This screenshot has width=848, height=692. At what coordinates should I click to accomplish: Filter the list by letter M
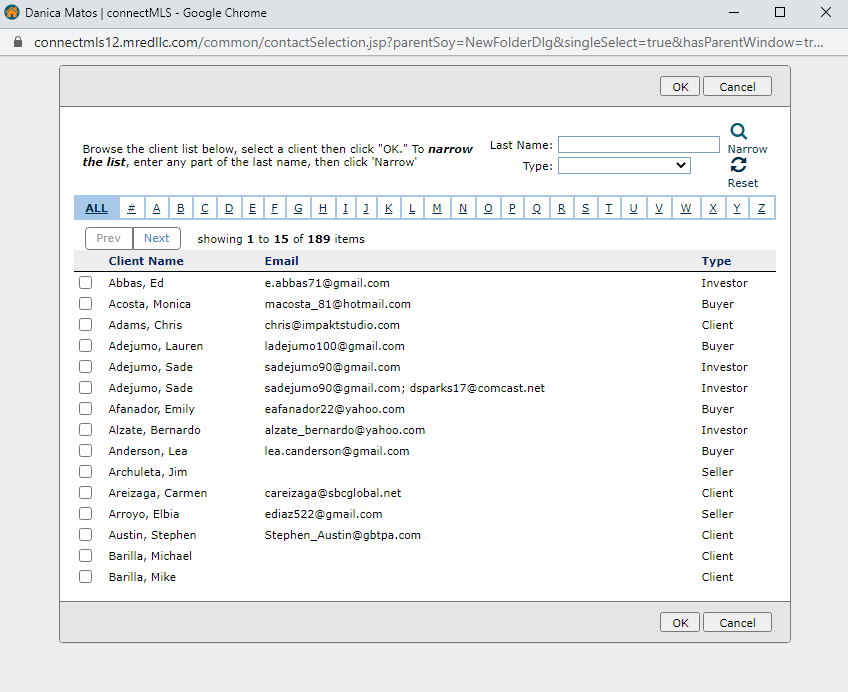tap(437, 208)
